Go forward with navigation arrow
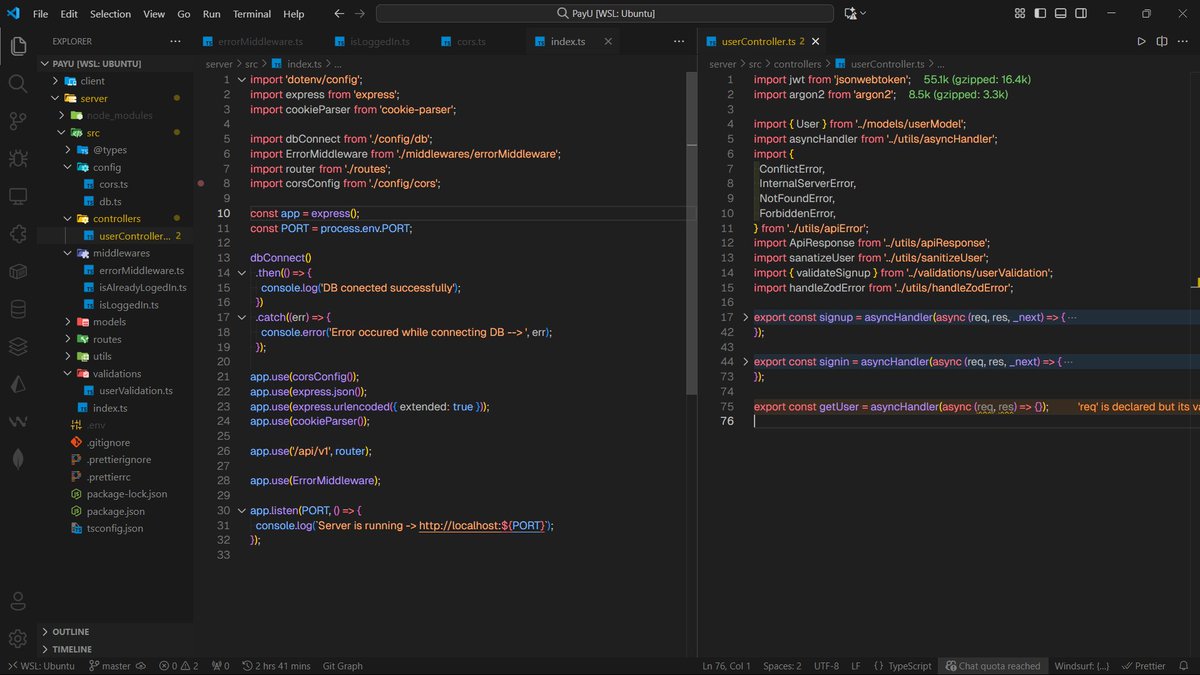The image size is (1200, 675). (359, 14)
